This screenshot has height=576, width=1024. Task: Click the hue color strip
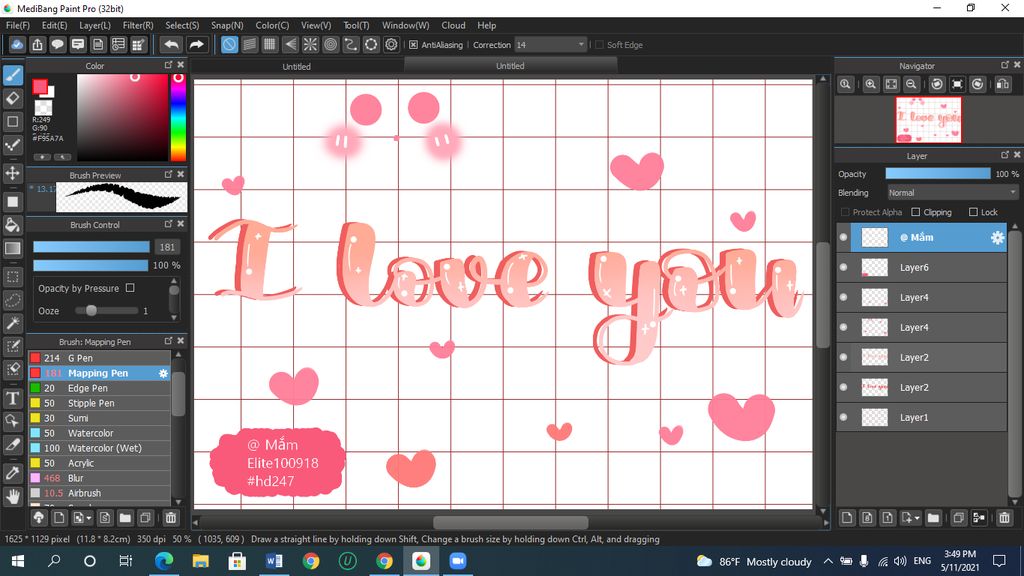click(178, 118)
